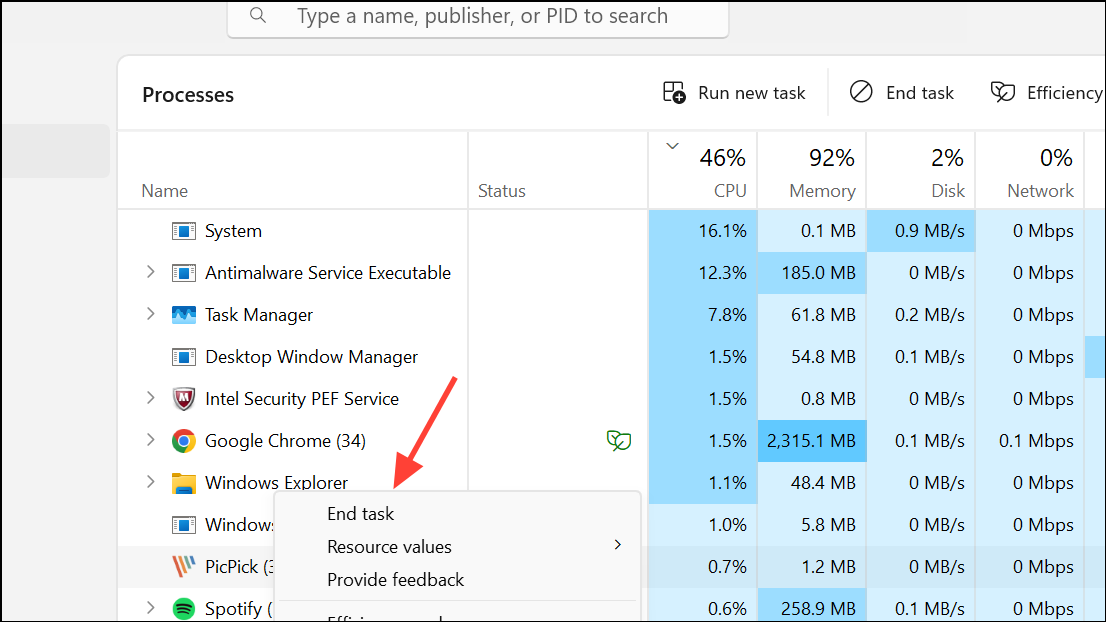The image size is (1106, 622).
Task: Expand the Antimalware Service Executable process
Action: pyautogui.click(x=151, y=272)
